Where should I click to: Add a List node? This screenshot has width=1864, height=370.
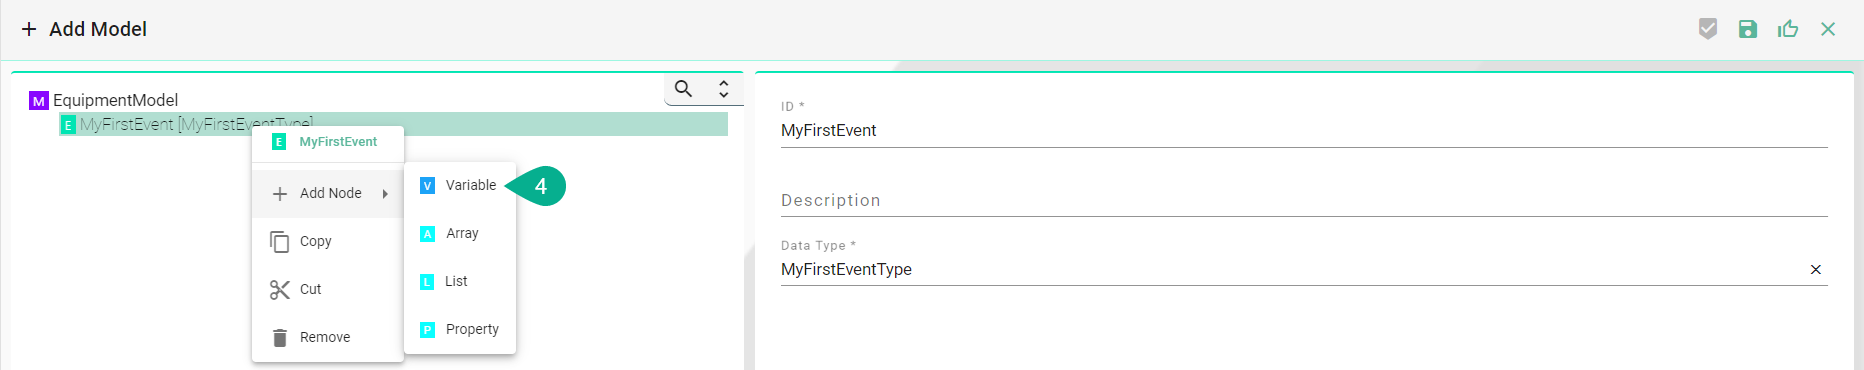click(x=460, y=281)
